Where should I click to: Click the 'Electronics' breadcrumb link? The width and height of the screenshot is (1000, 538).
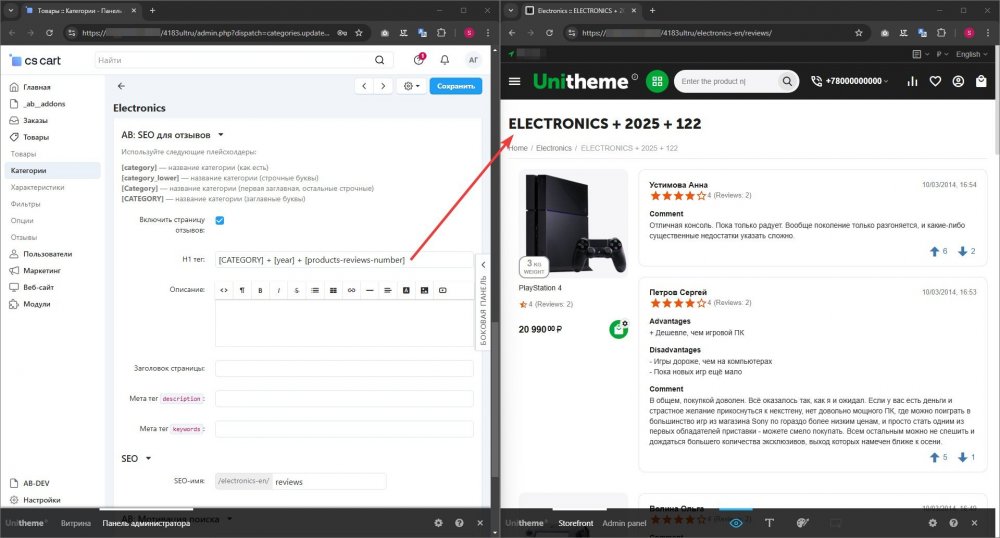point(553,148)
